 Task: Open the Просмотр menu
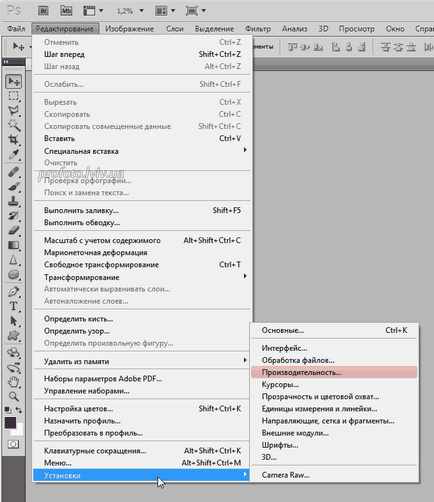click(x=356, y=29)
